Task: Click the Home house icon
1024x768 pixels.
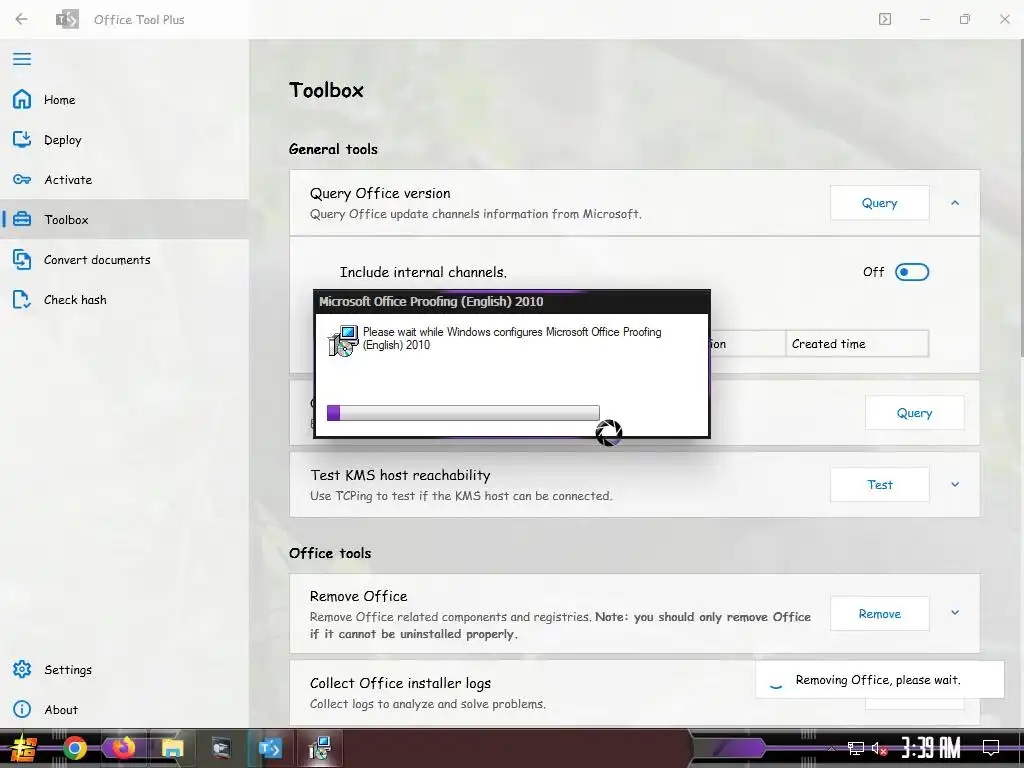Action: pos(22,99)
